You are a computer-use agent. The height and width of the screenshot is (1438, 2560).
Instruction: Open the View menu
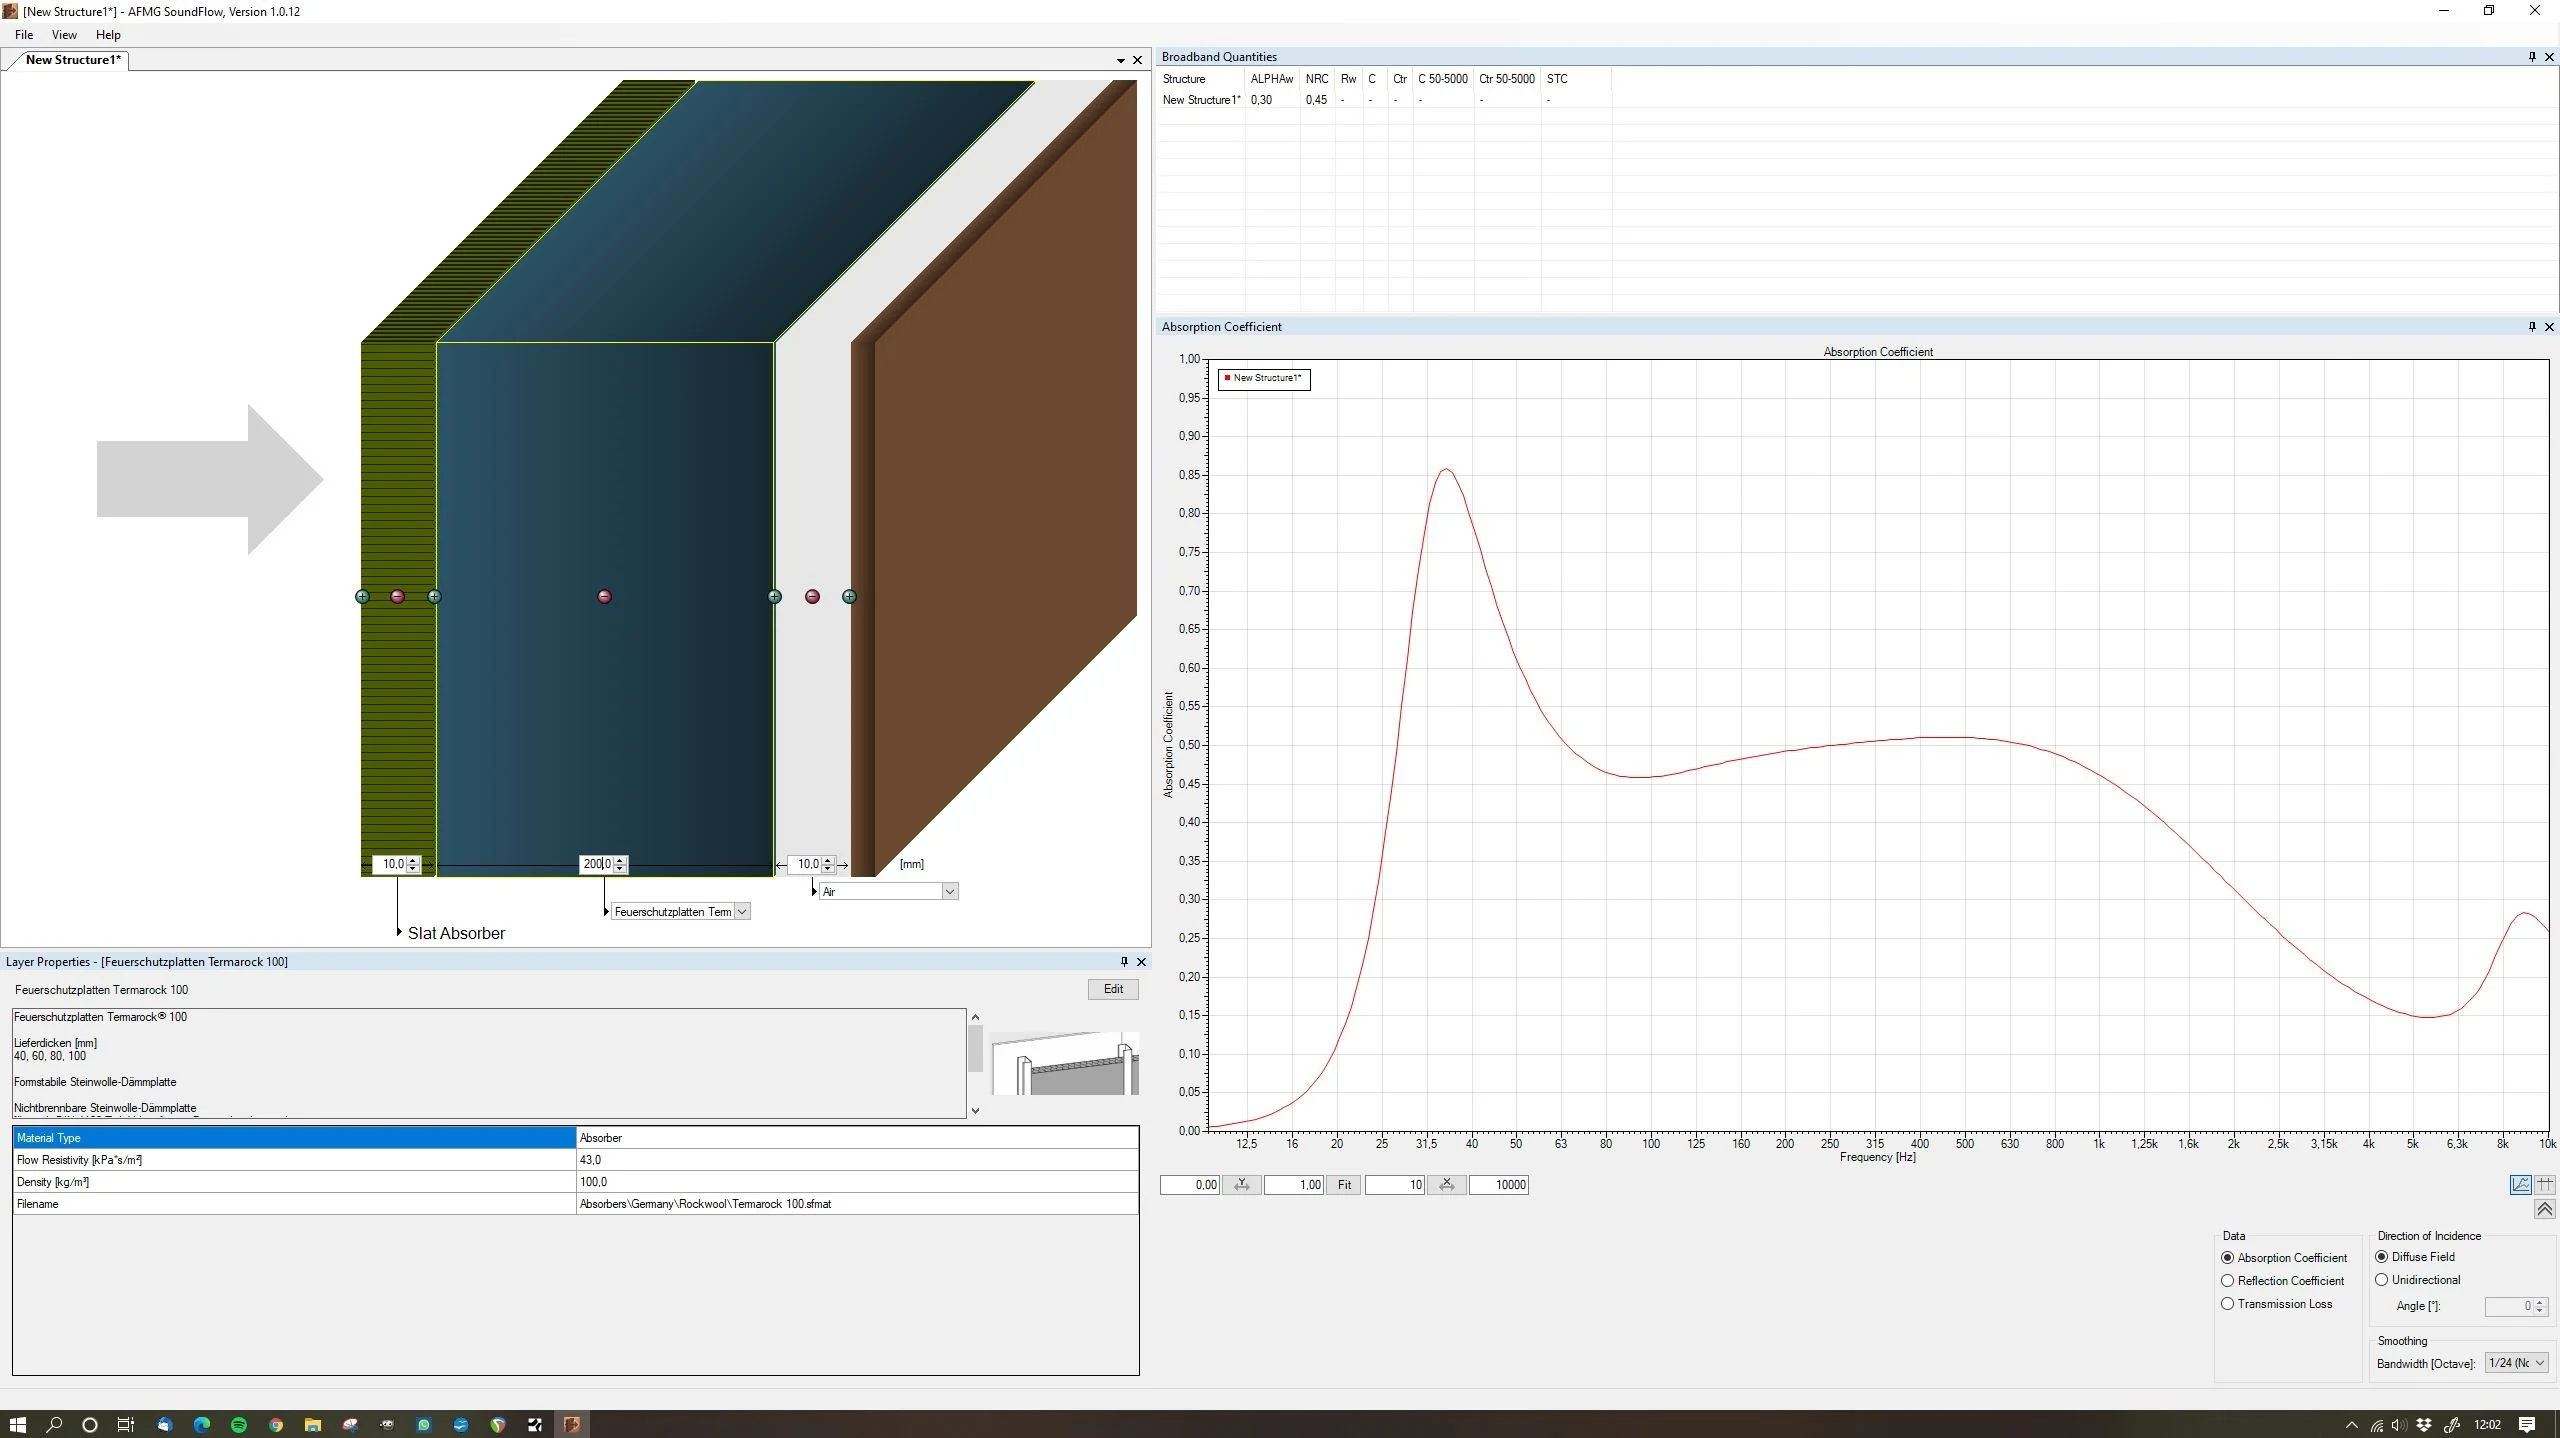pos(64,35)
